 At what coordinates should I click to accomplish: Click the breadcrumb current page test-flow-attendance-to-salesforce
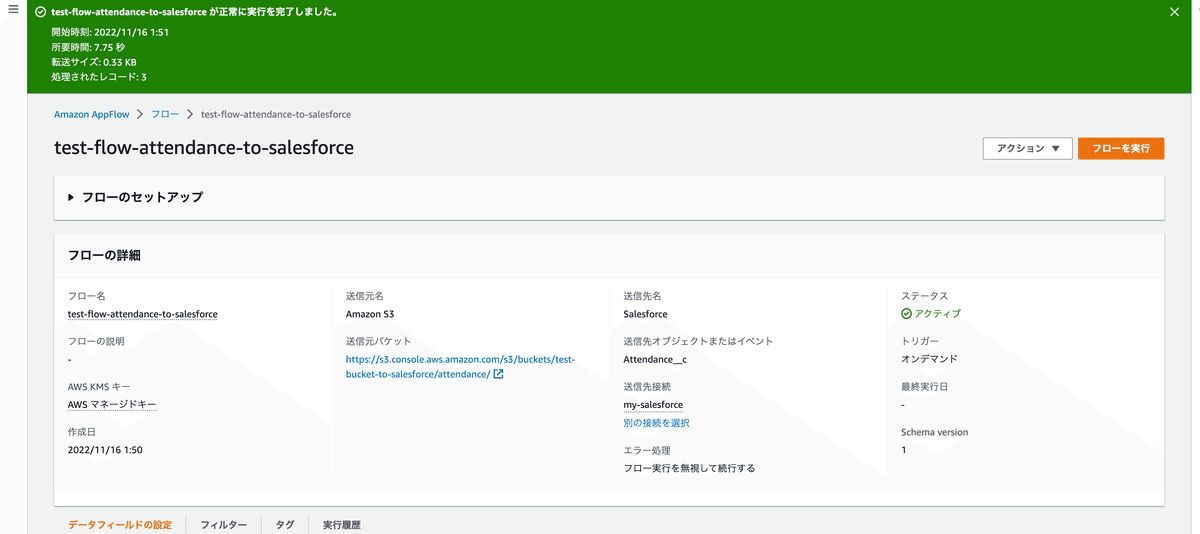tap(276, 114)
